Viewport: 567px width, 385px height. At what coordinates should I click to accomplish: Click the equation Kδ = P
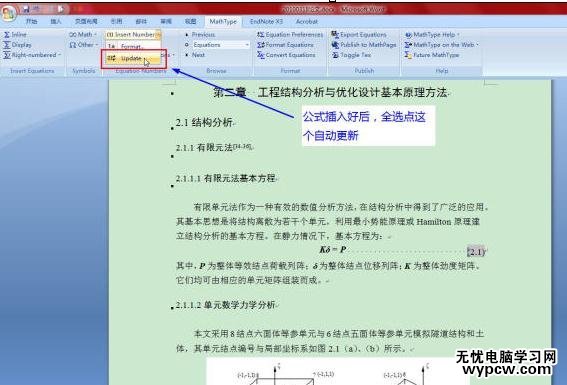click(x=333, y=249)
